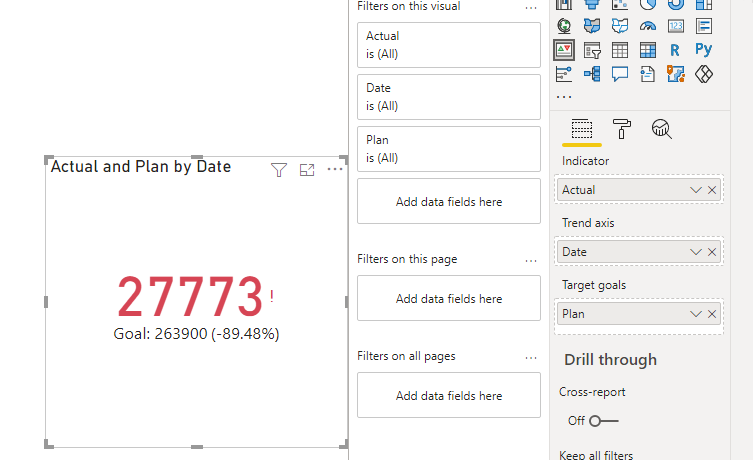Select the Slicer visualization

point(592,49)
